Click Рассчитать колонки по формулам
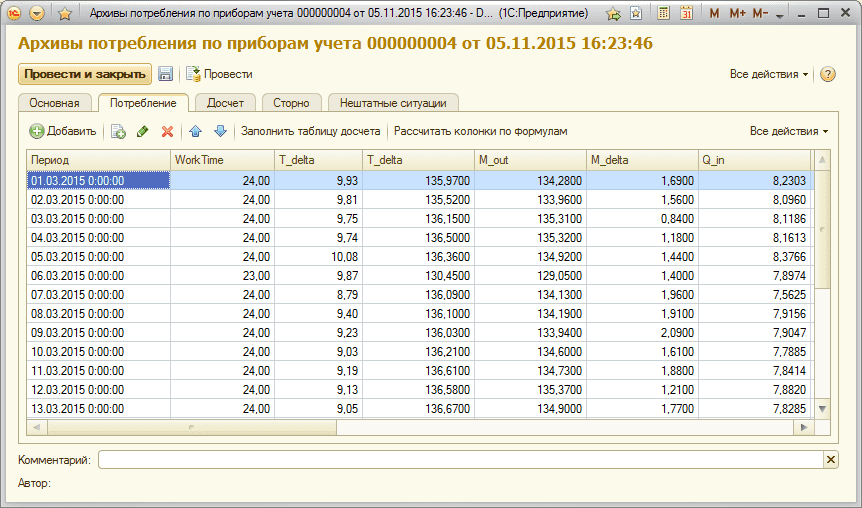 pos(480,131)
